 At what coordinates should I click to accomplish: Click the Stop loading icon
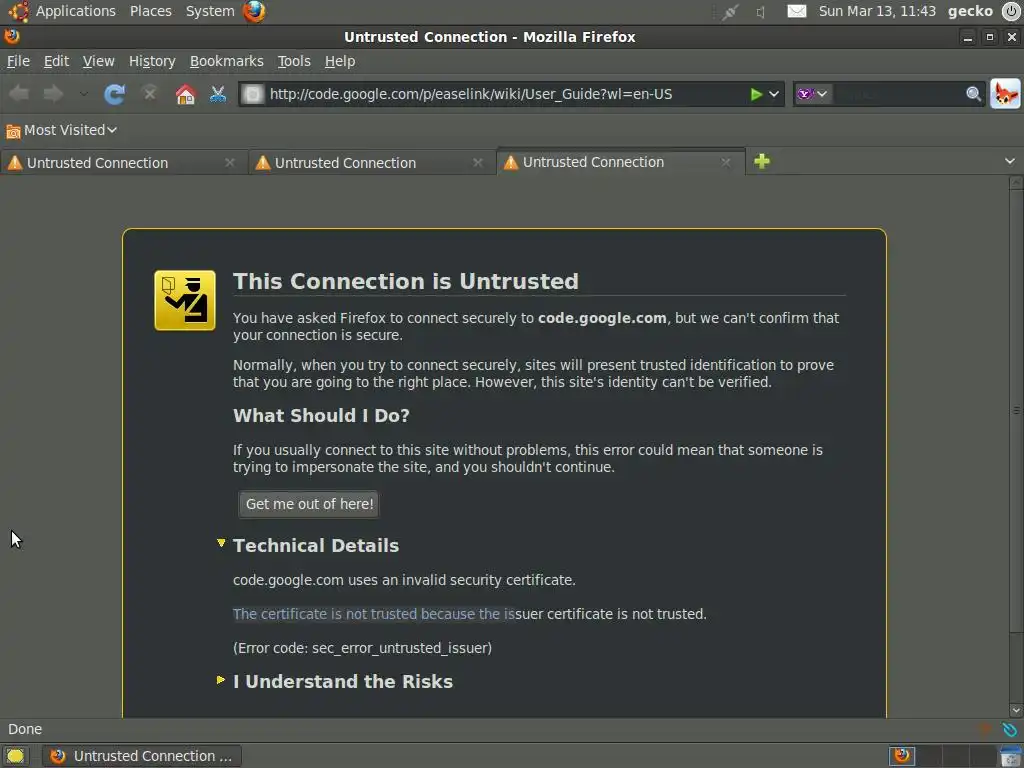click(x=150, y=93)
